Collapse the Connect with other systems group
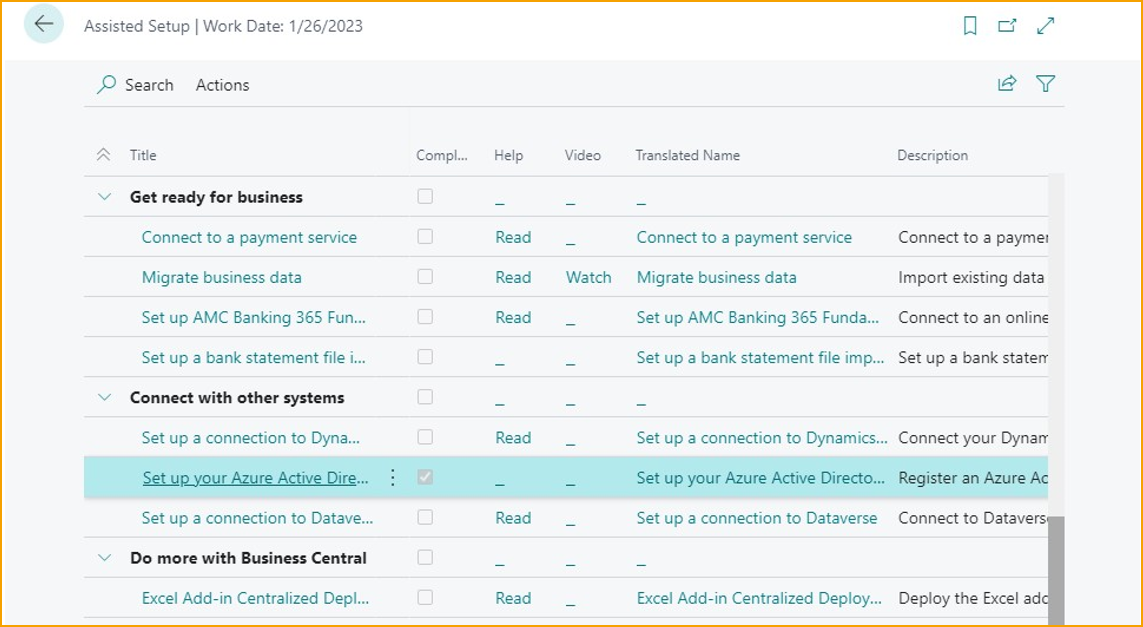The image size is (1143, 627). click(105, 398)
